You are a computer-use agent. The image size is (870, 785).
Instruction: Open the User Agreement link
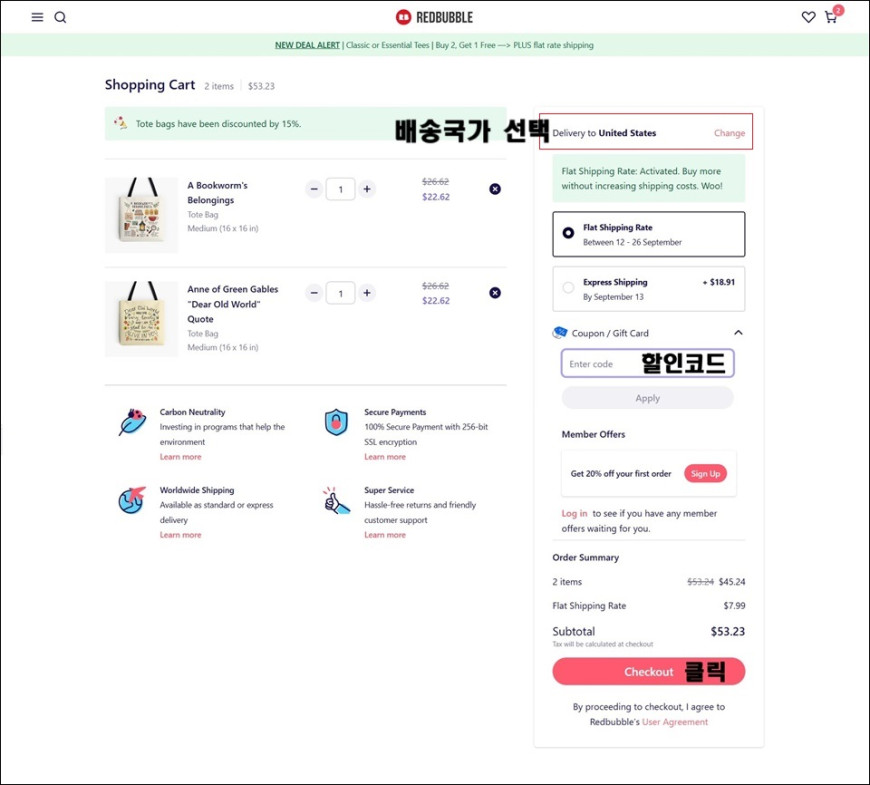point(675,722)
